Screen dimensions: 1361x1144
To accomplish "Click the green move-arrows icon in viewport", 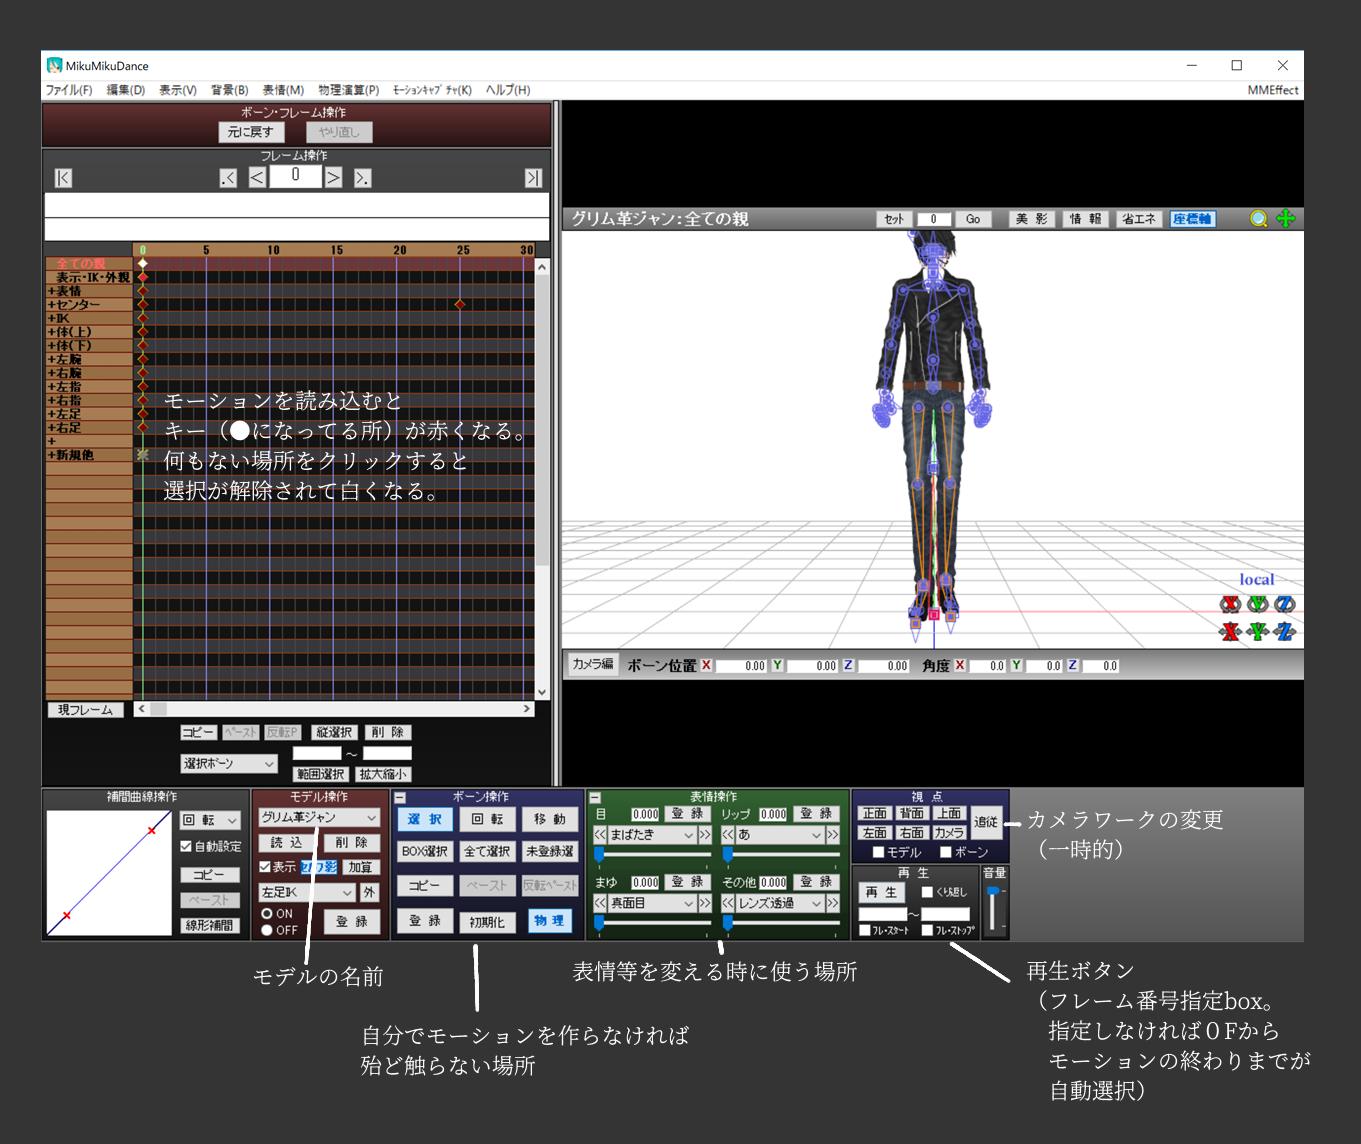I will coord(1286,219).
